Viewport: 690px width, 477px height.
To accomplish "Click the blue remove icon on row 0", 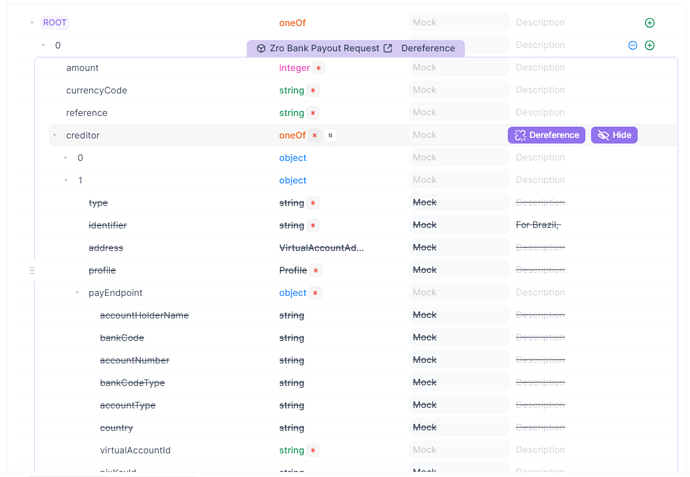I will (x=632, y=45).
